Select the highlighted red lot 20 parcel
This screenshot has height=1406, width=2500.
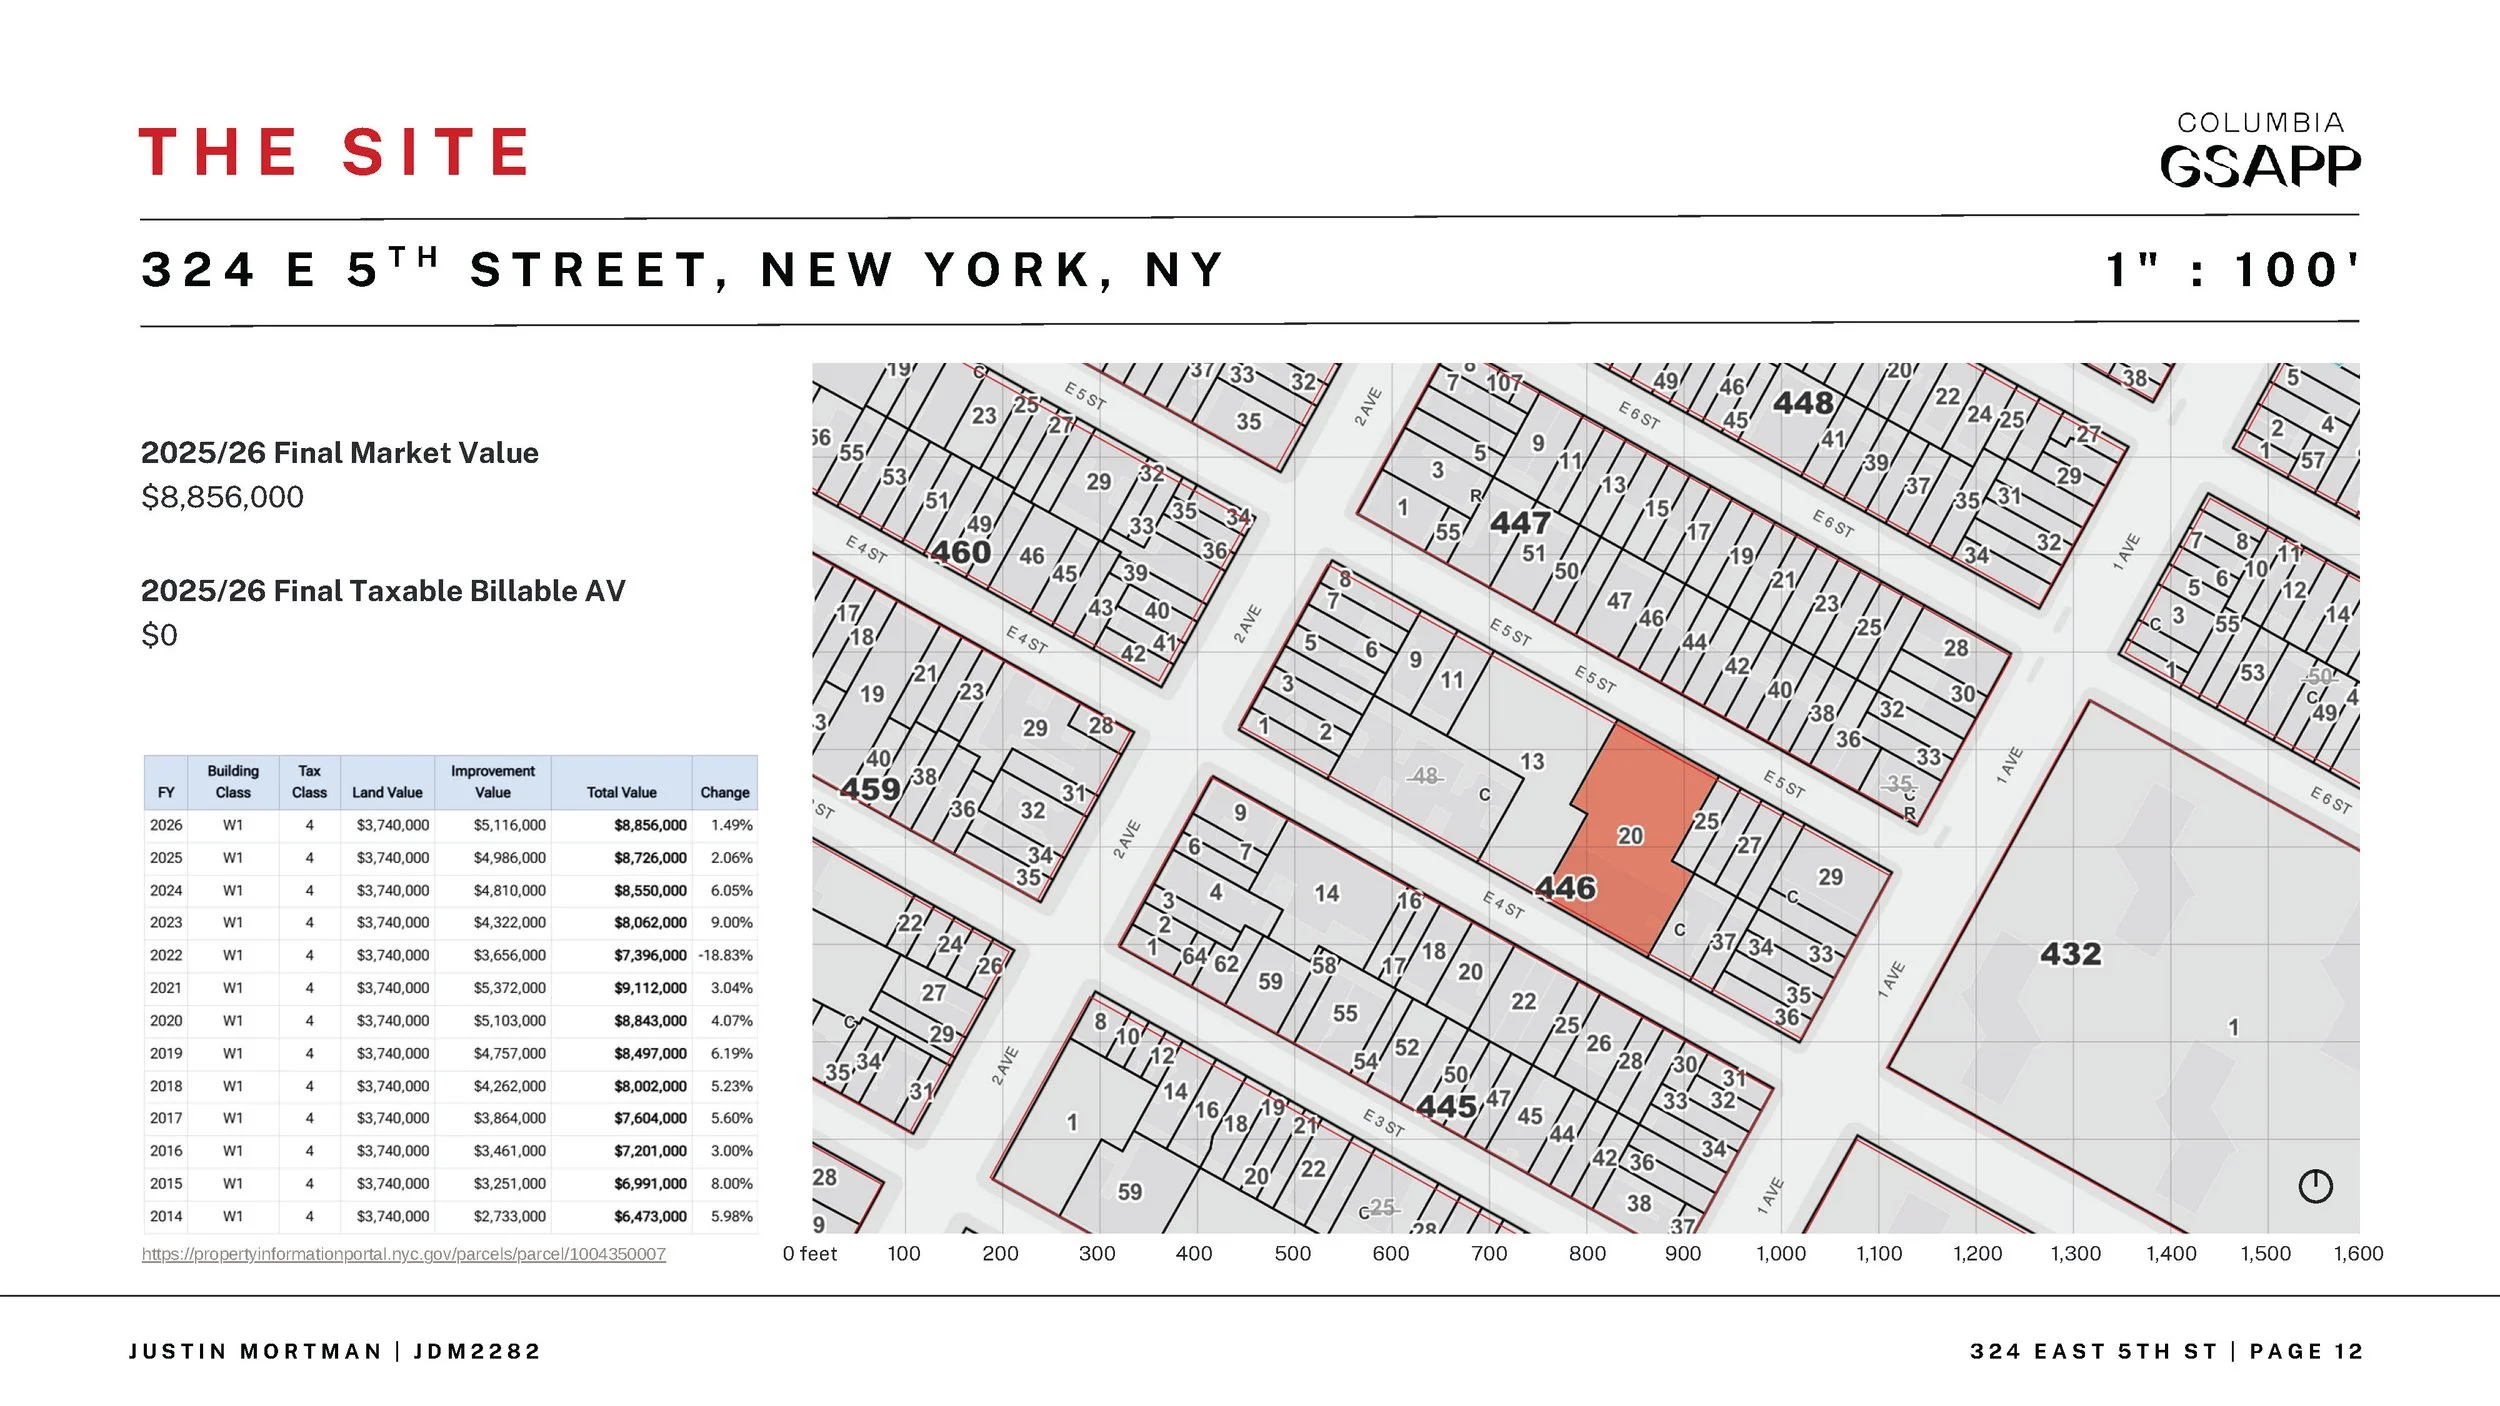point(1628,836)
